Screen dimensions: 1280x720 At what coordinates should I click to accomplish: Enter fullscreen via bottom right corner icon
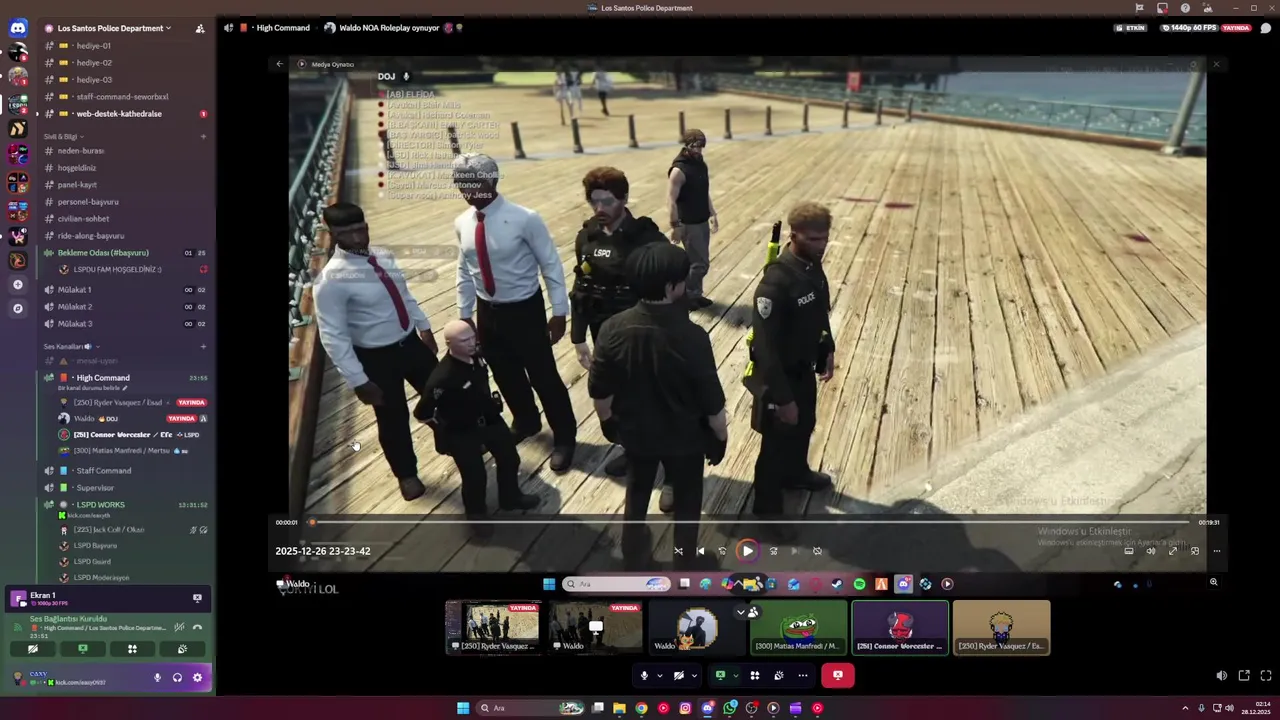click(x=1266, y=676)
